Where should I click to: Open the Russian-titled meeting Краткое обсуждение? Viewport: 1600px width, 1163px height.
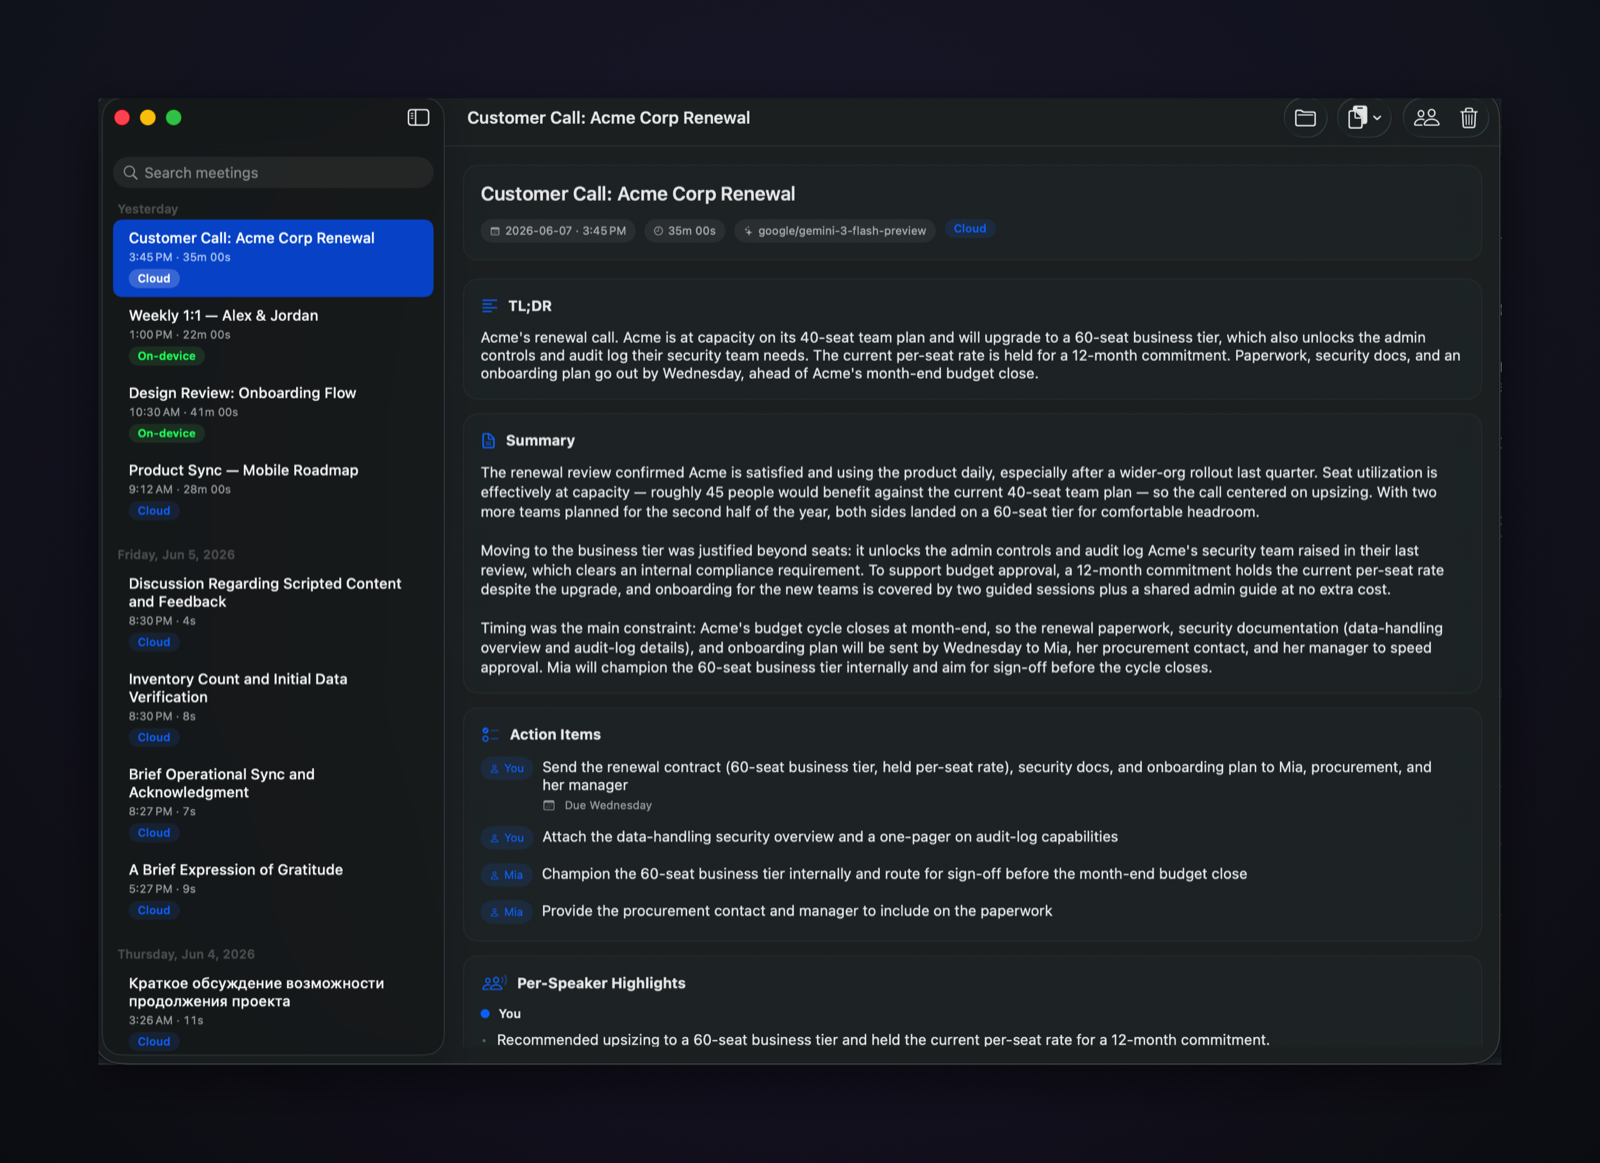click(x=273, y=1010)
